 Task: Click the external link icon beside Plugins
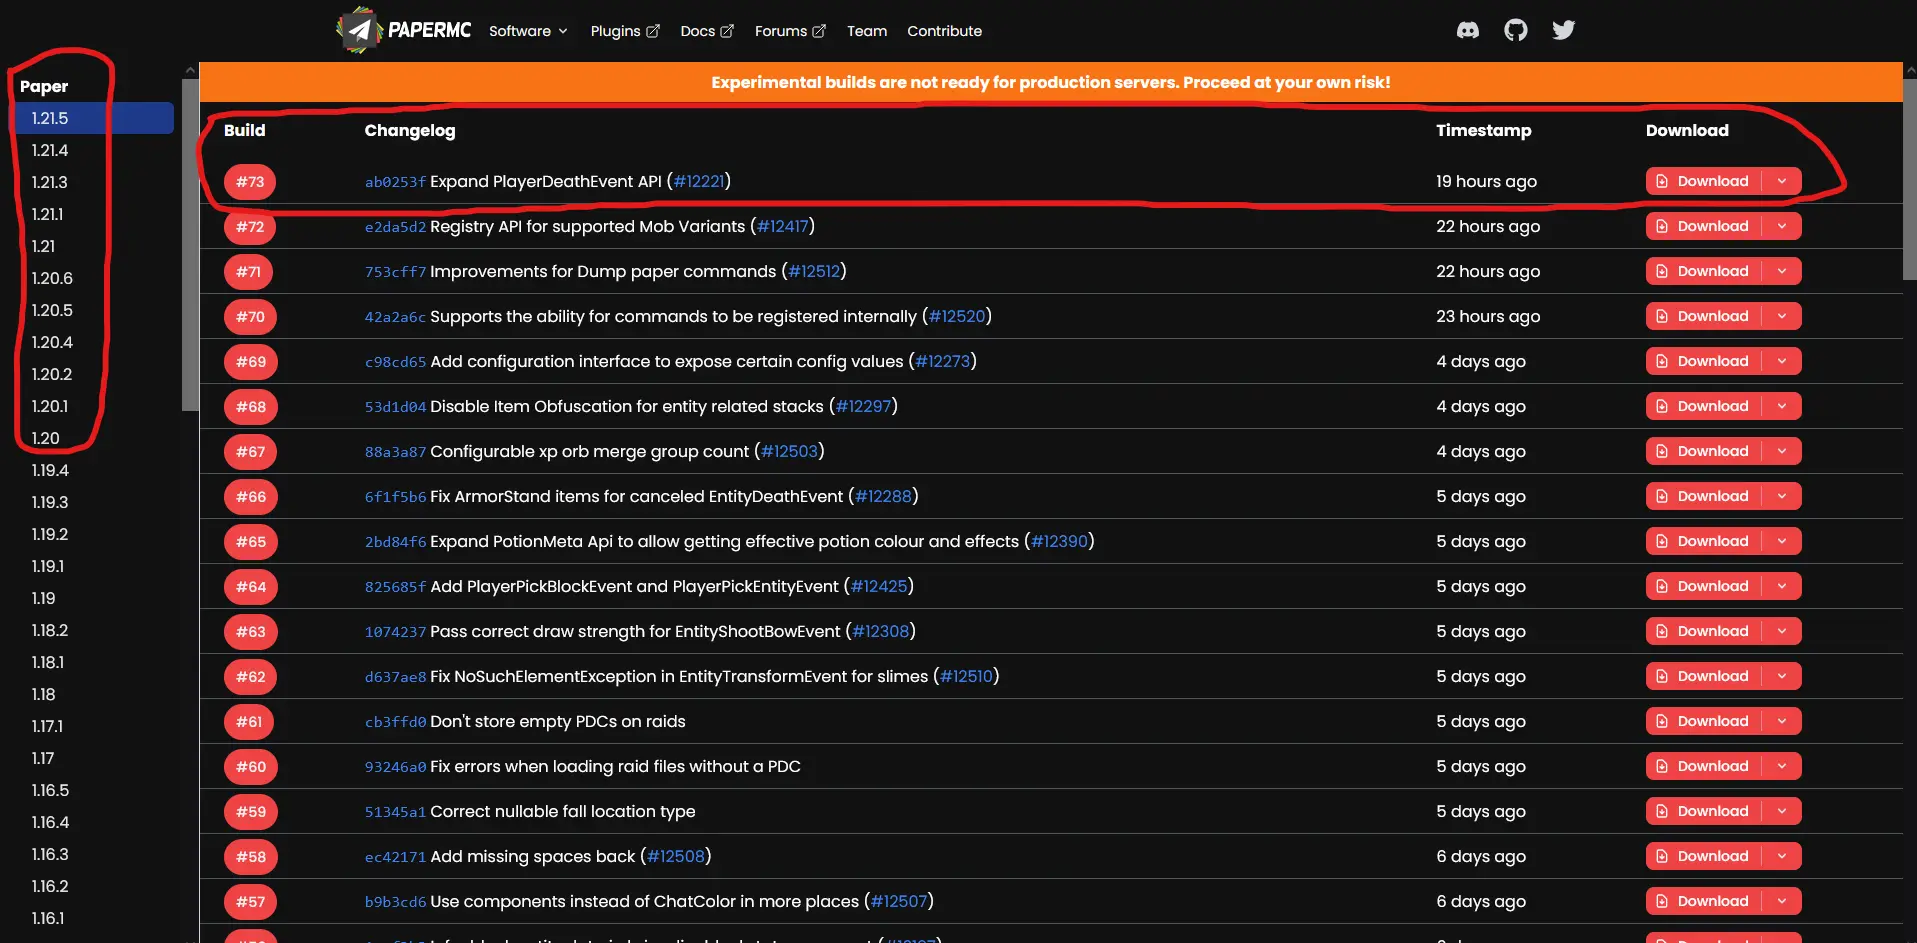[653, 31]
